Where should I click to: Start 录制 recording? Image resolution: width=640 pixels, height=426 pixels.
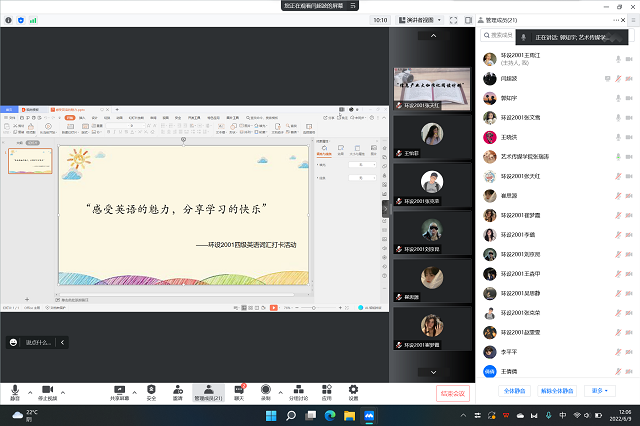pos(266,393)
